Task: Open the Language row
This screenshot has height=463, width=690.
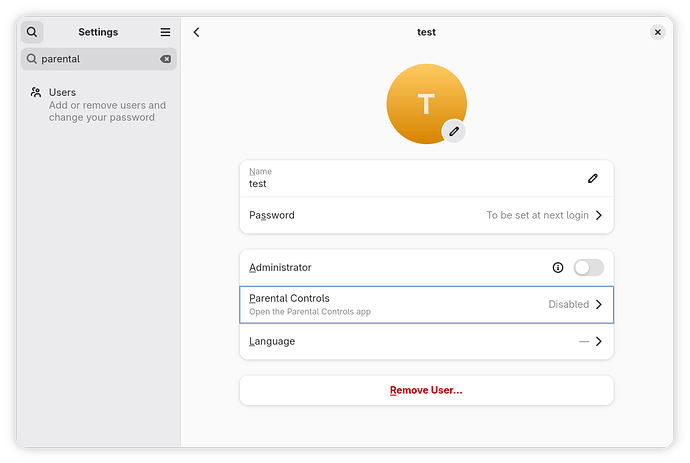Action: click(x=426, y=342)
